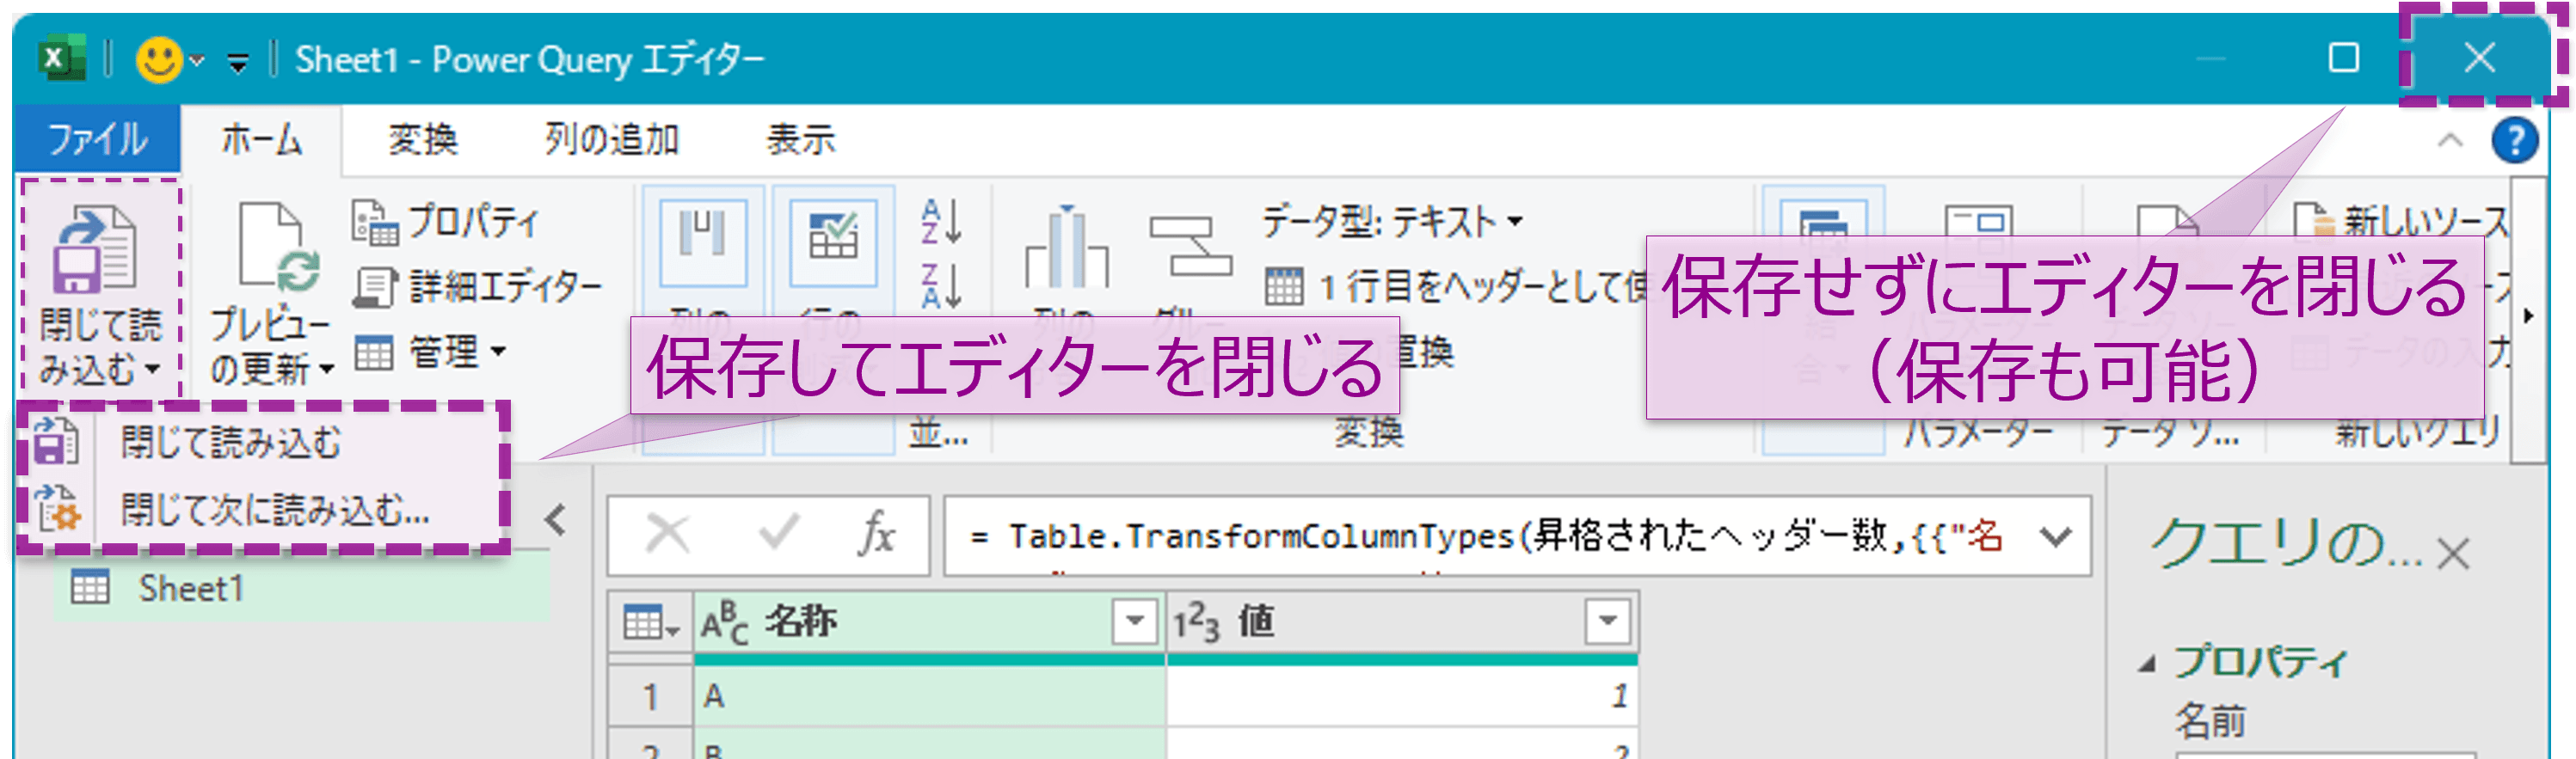Select row number 1
Screen dimensions: 2576x759
(x=650, y=696)
